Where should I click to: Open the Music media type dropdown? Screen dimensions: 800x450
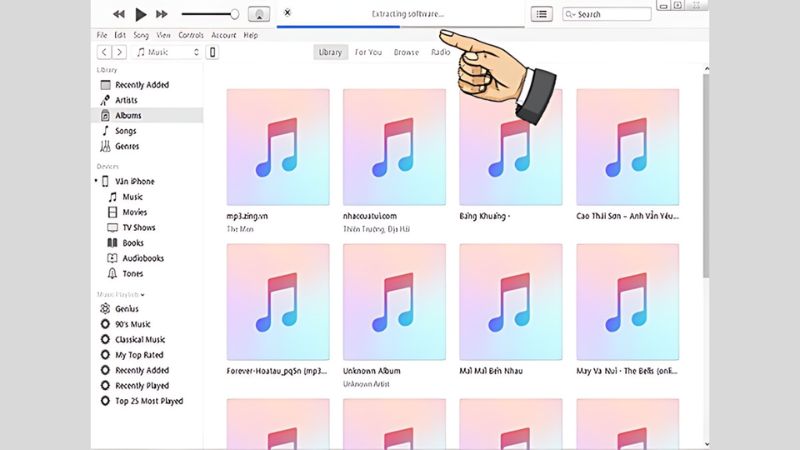(x=167, y=52)
